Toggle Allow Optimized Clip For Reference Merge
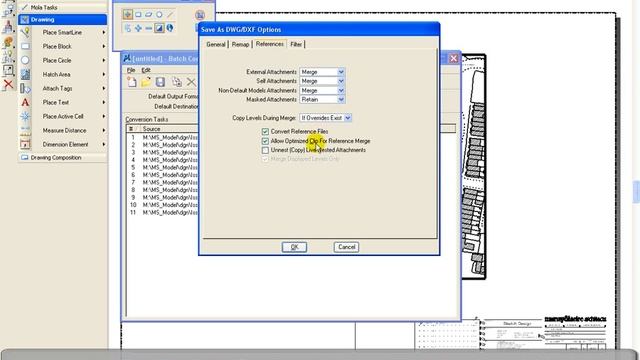The height and width of the screenshot is (360, 640). point(265,141)
